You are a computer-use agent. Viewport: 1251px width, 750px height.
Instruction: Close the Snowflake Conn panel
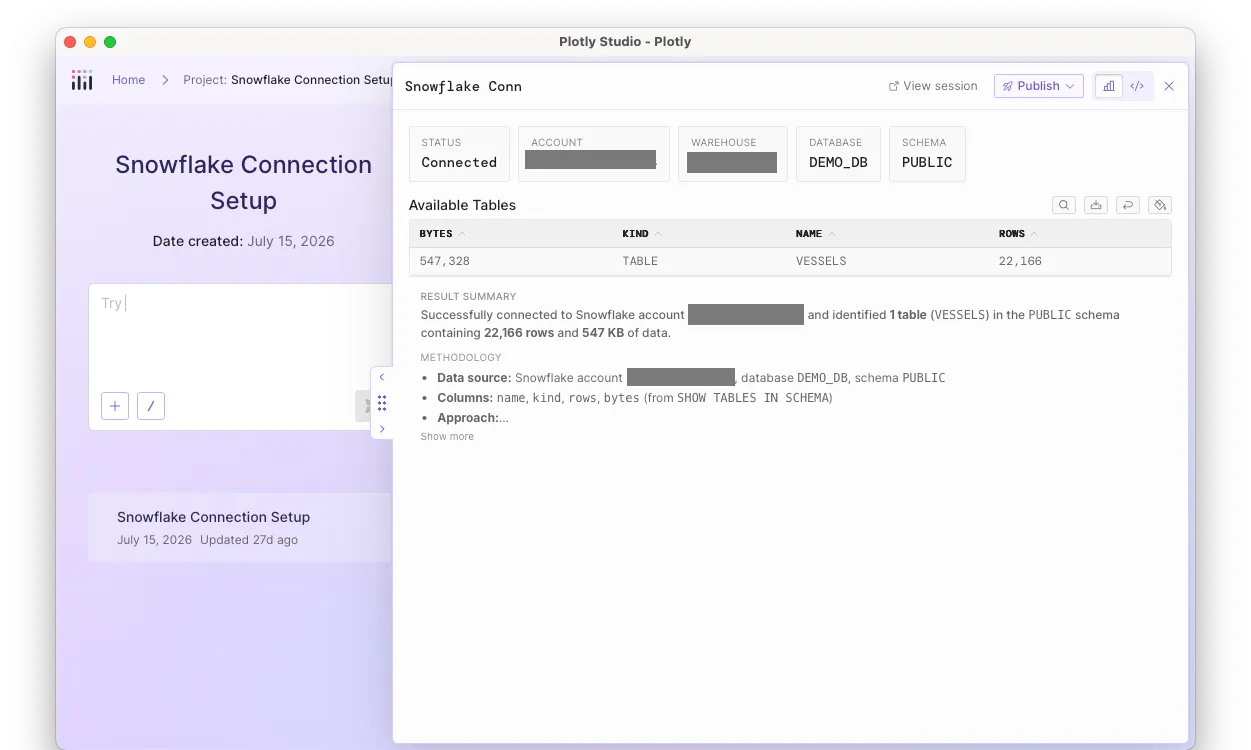click(x=1169, y=86)
